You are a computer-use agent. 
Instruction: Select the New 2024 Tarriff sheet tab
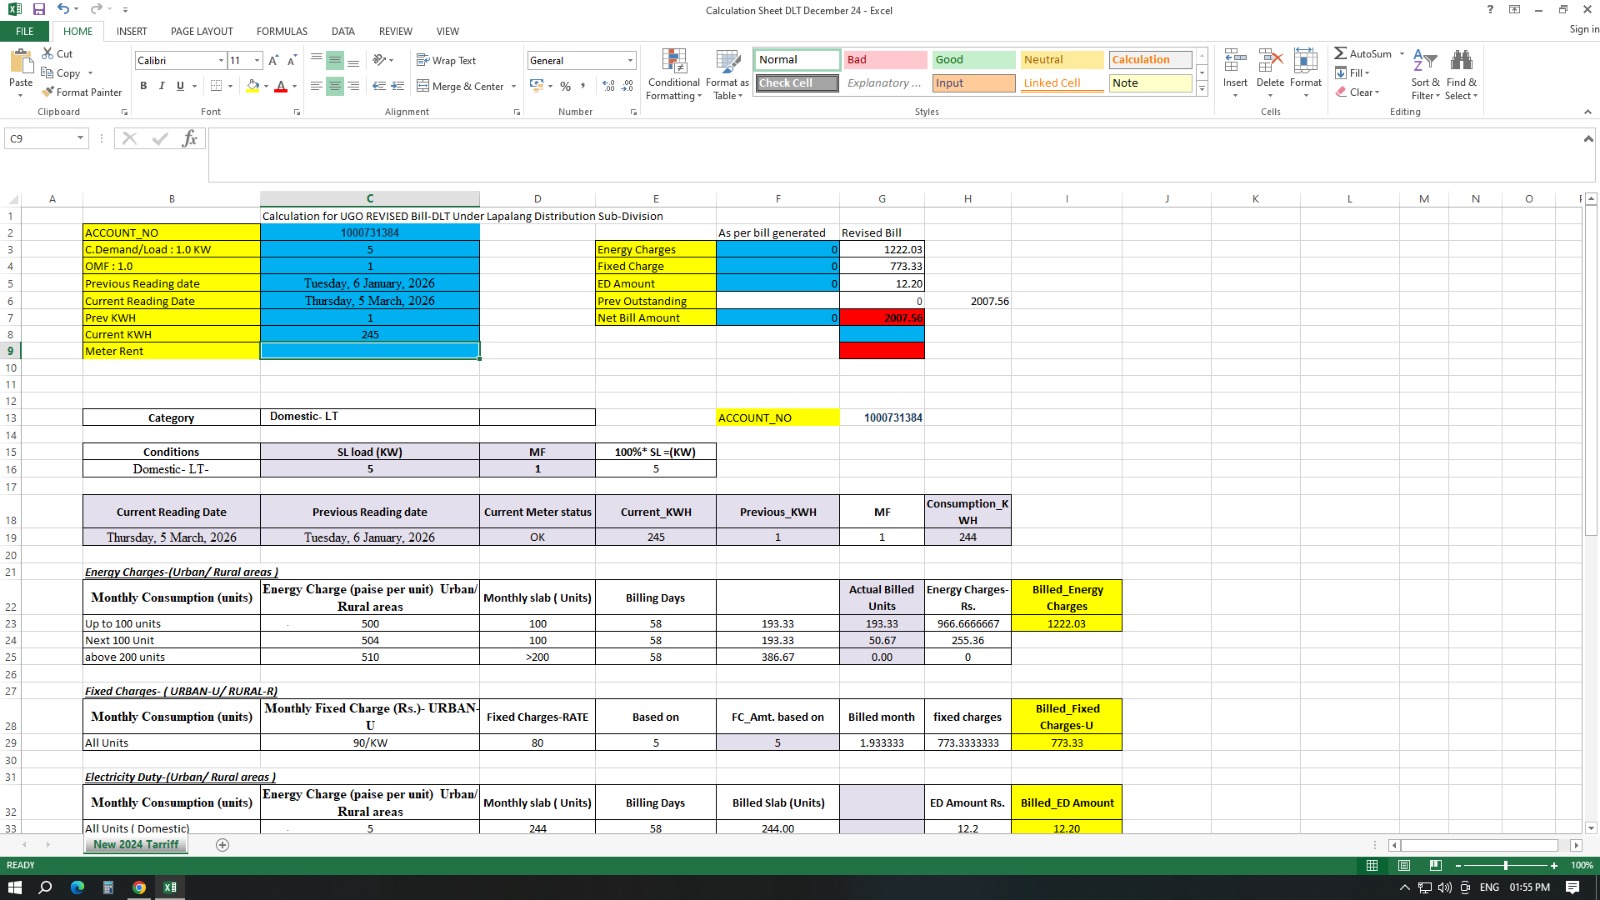(136, 845)
